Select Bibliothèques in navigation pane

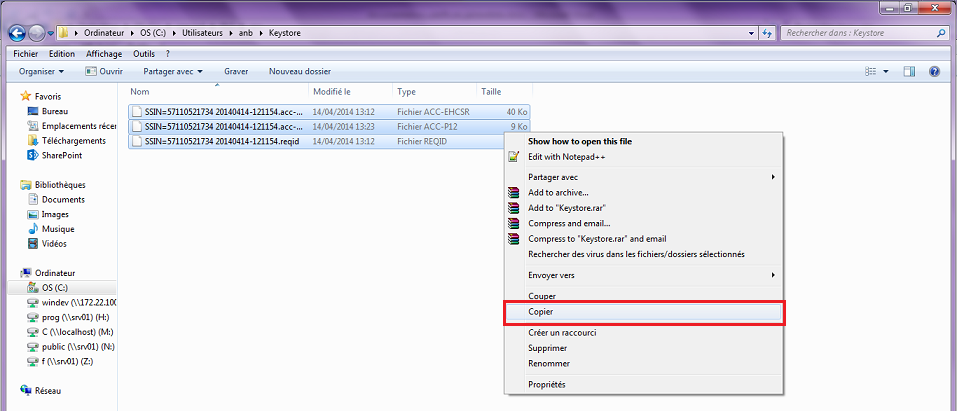[52, 185]
